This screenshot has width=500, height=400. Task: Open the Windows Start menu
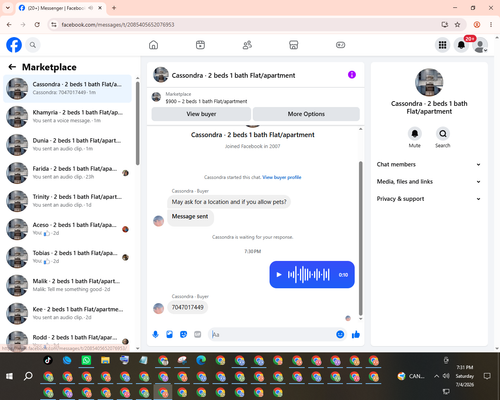coord(9,376)
